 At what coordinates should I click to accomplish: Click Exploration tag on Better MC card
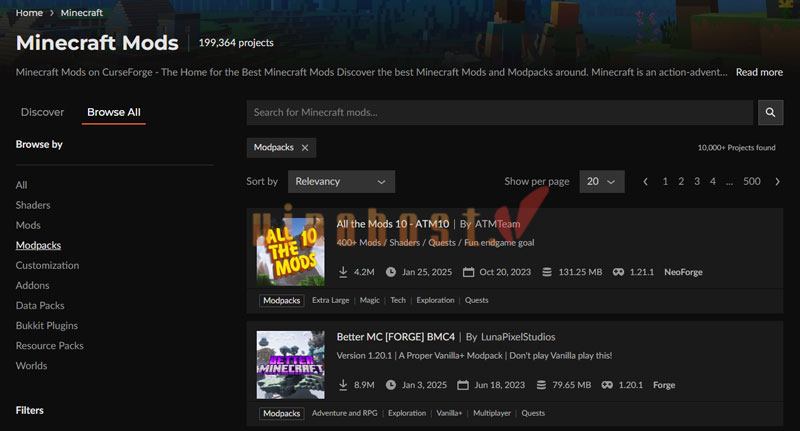(407, 413)
